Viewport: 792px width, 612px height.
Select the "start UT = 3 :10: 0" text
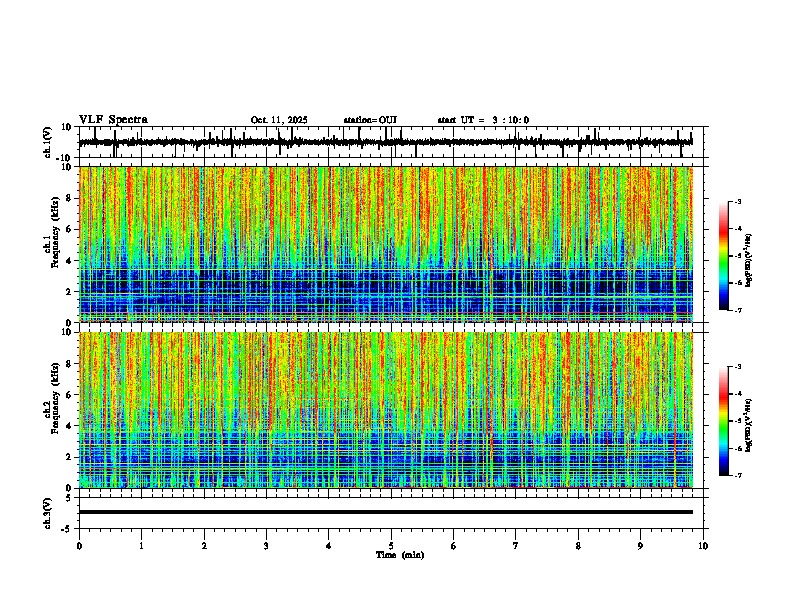point(483,120)
